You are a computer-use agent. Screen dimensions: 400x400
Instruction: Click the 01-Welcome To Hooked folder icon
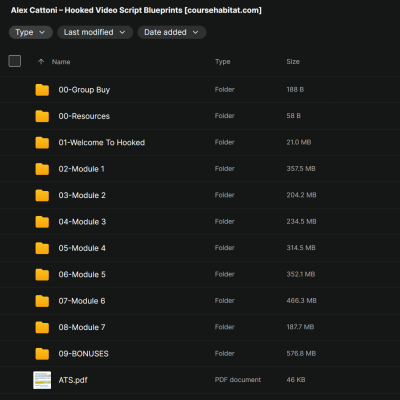42,143
